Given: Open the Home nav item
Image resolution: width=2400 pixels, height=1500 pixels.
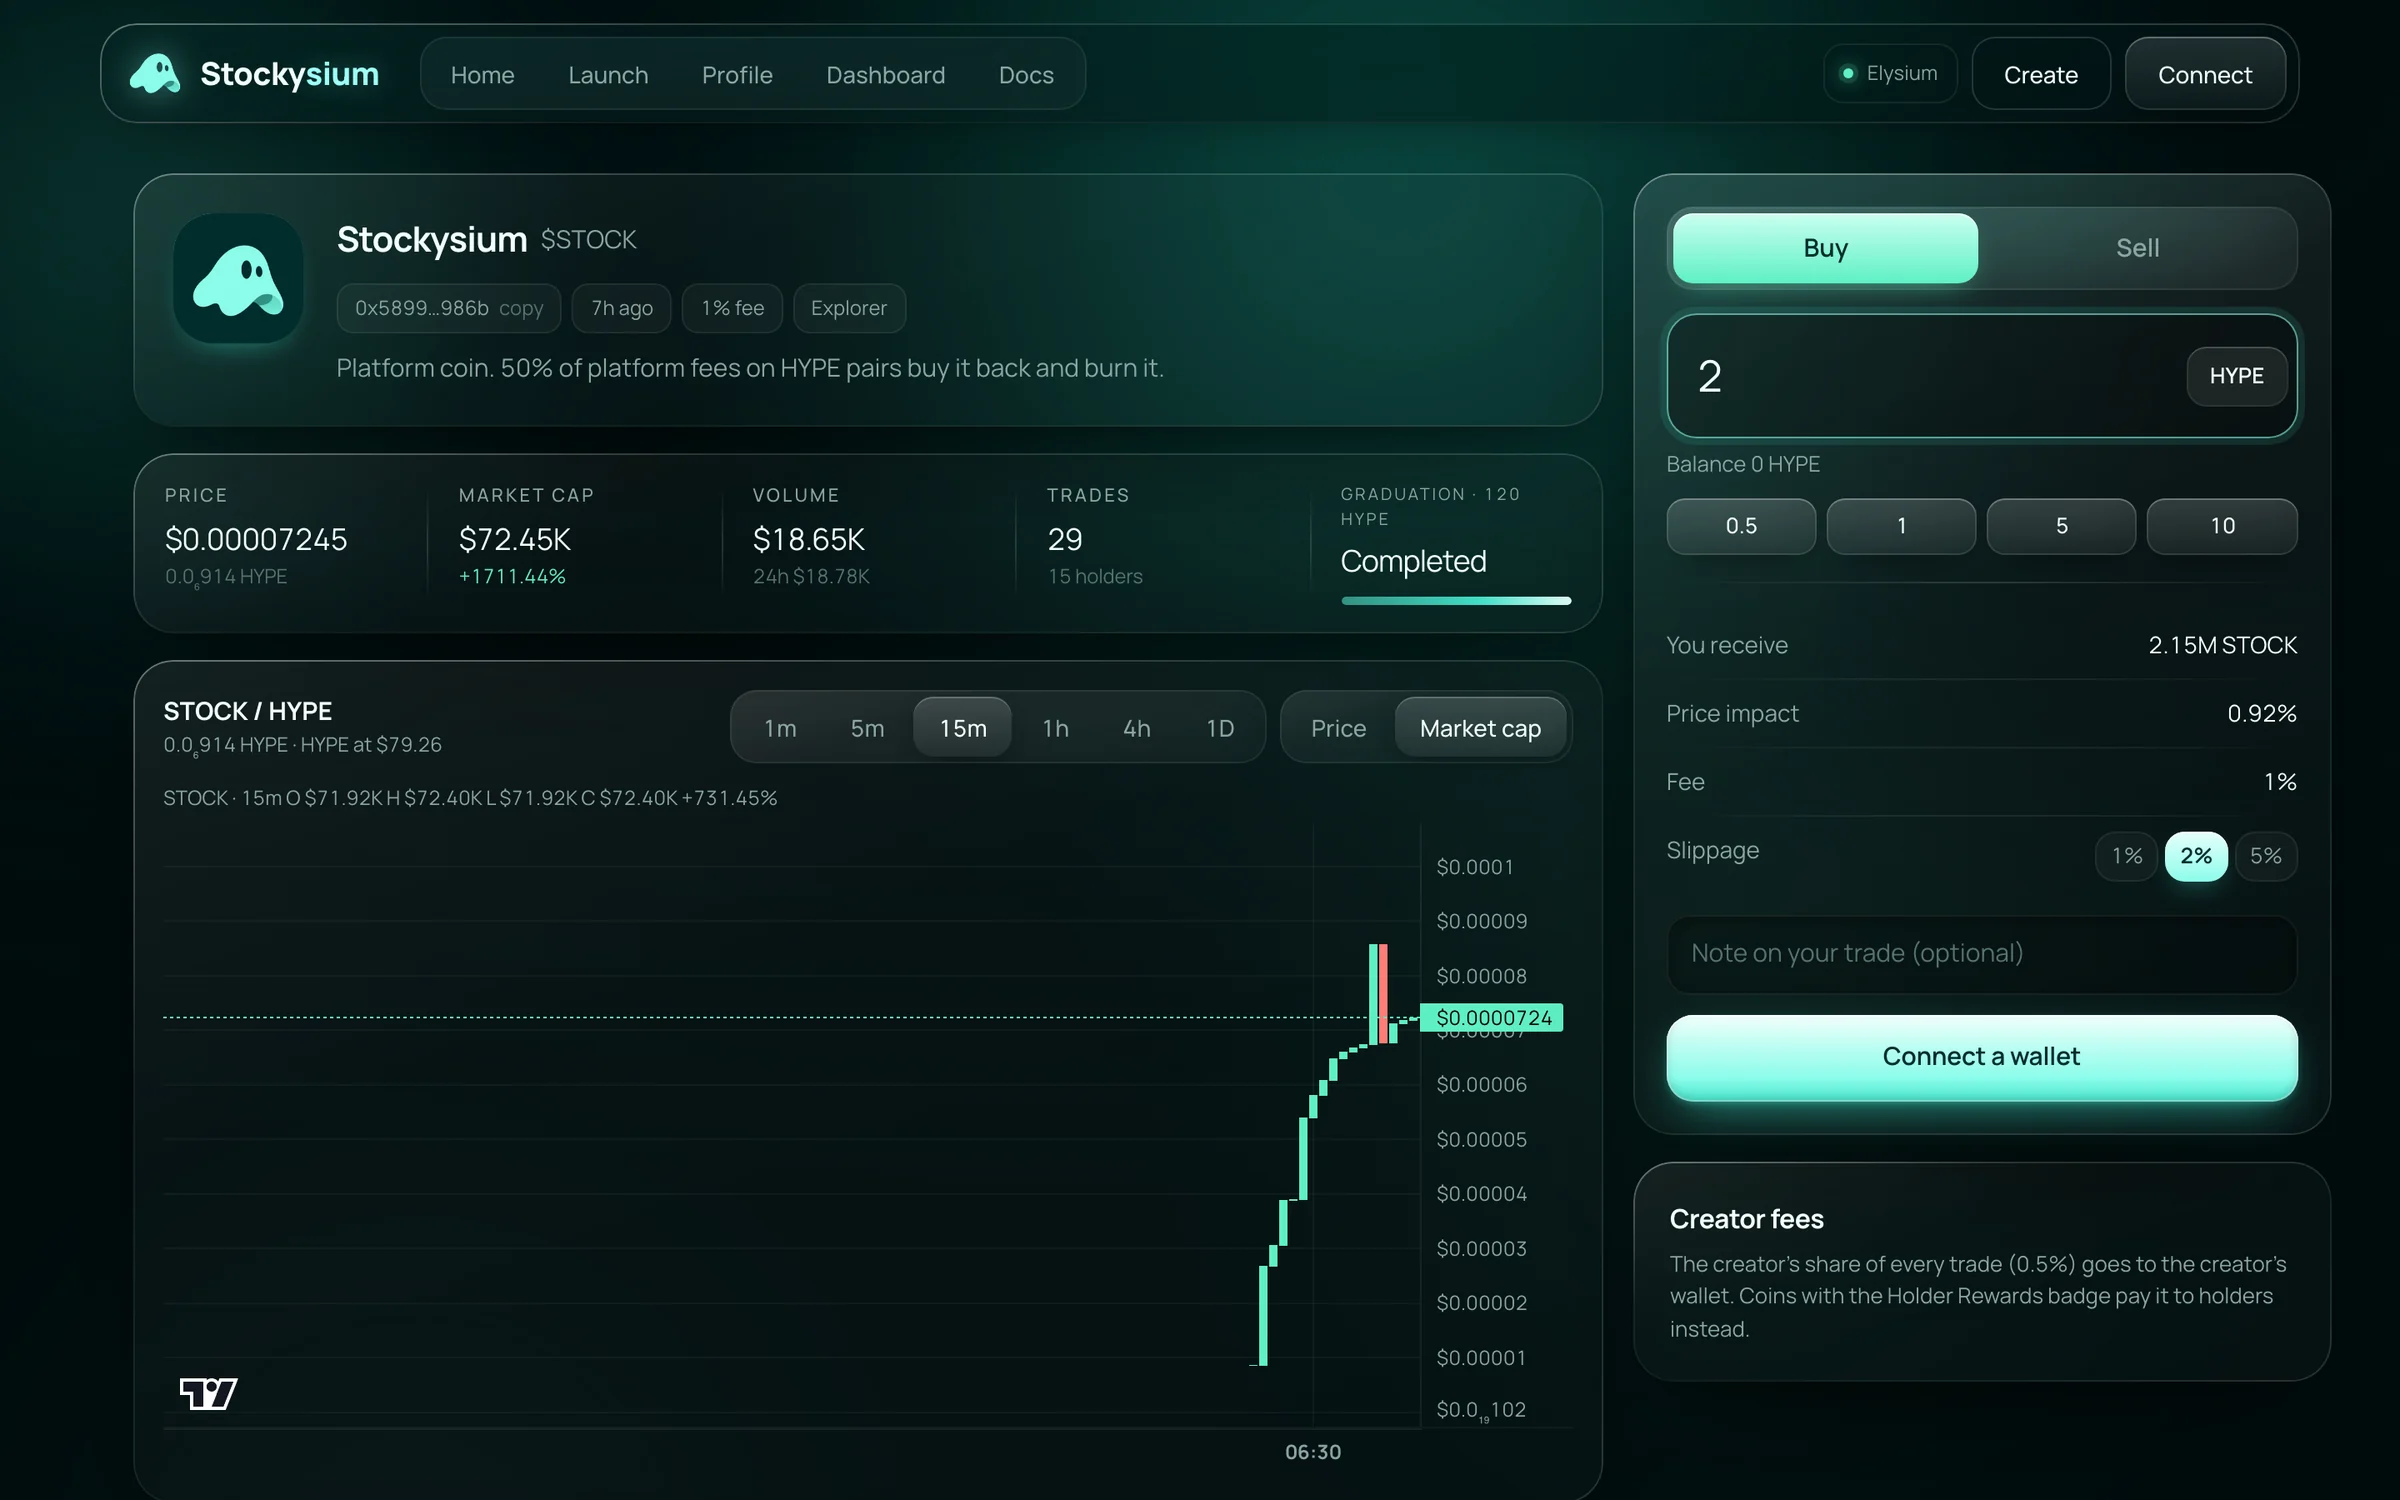Looking at the screenshot, I should [x=482, y=75].
